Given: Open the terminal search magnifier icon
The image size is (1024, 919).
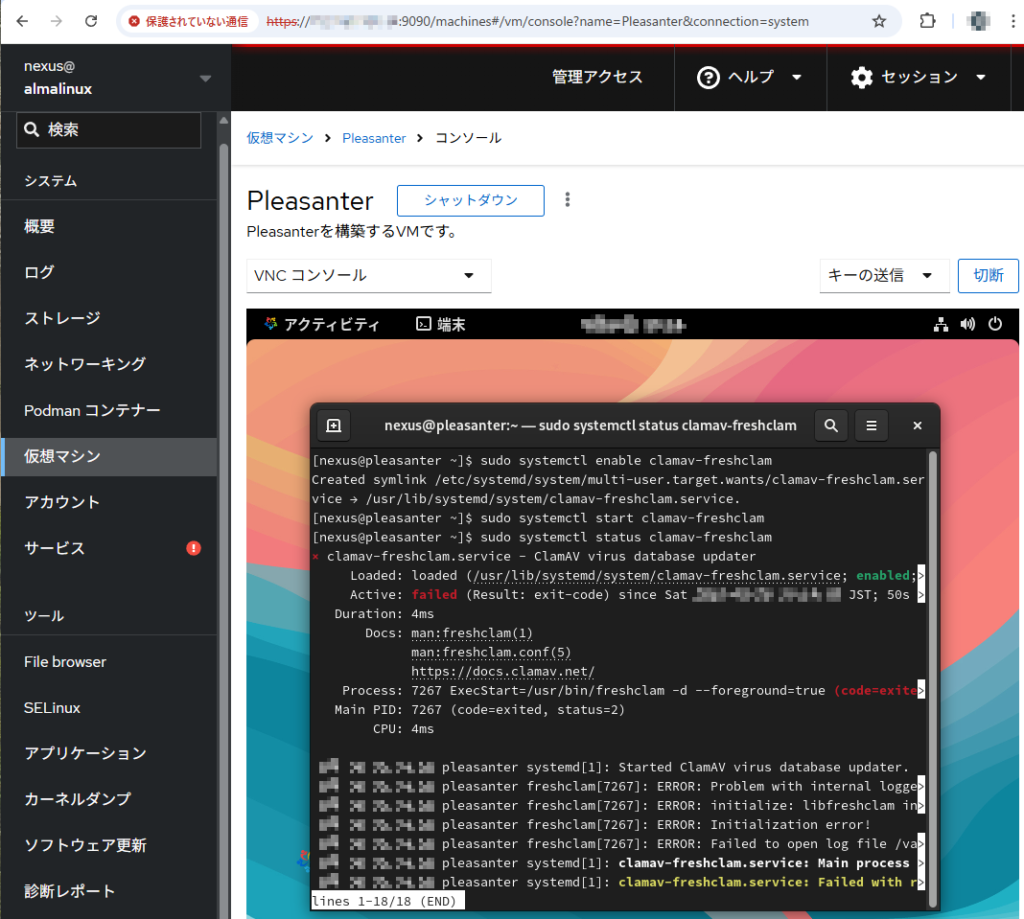Looking at the screenshot, I should click(831, 426).
